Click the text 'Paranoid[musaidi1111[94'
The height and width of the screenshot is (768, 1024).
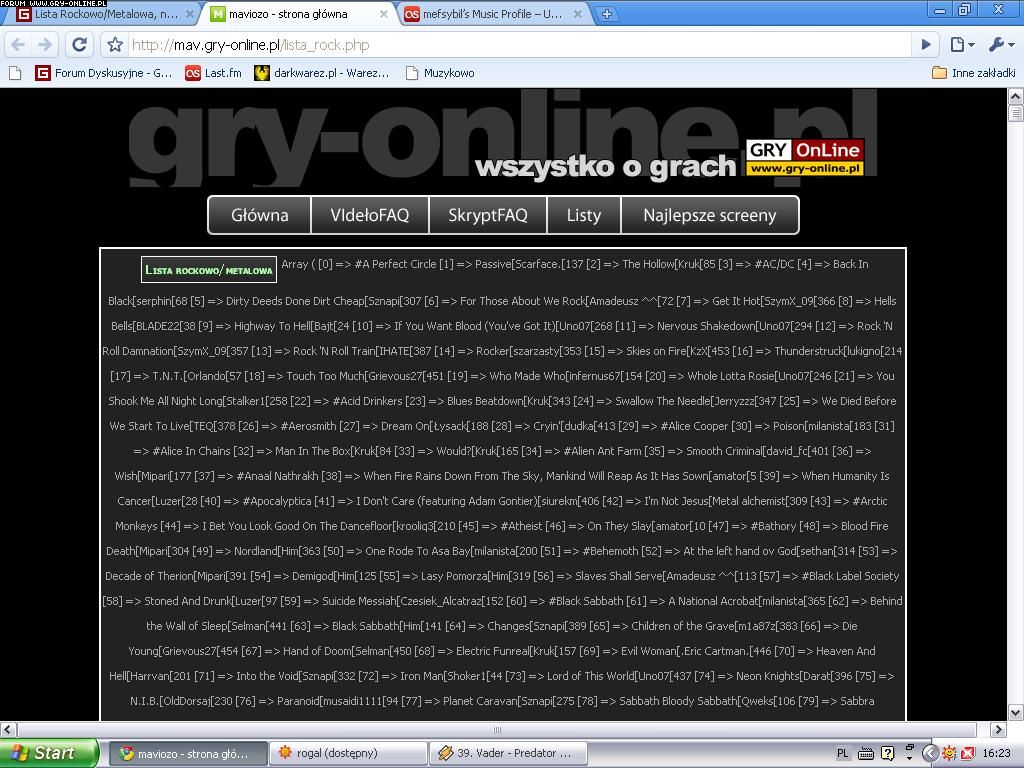coord(340,701)
